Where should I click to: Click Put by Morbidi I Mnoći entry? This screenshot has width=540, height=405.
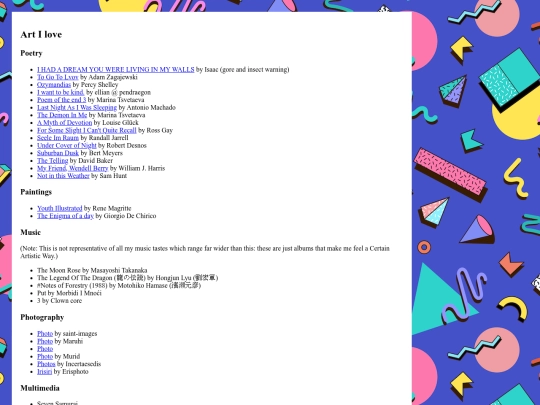pos(69,293)
